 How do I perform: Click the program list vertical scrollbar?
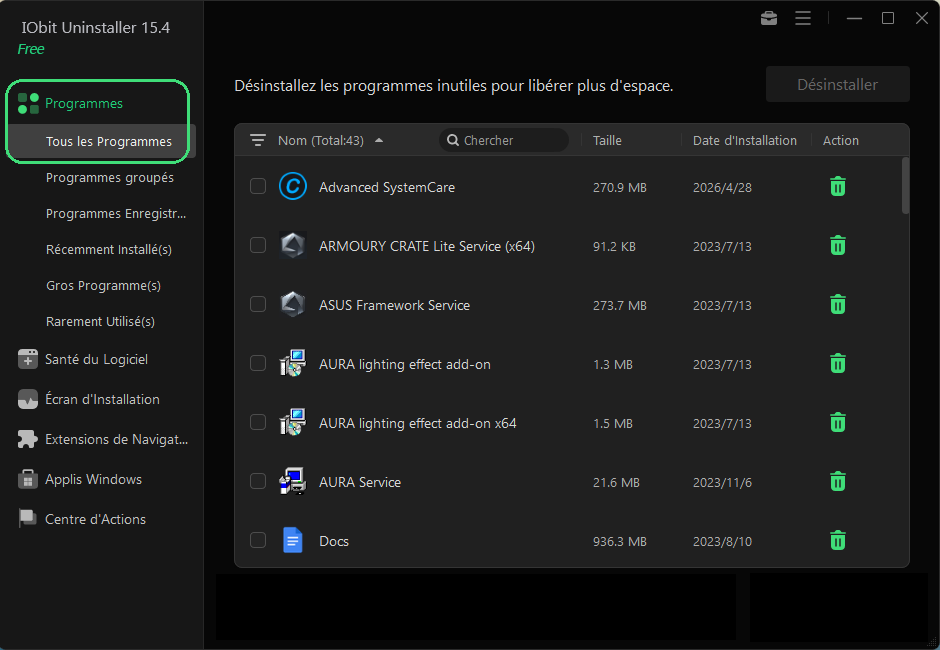(x=905, y=185)
